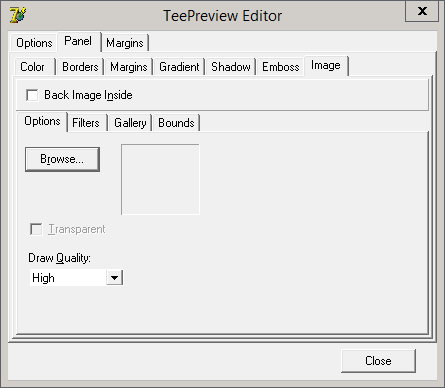Select the top-level Margins tab
The height and width of the screenshot is (388, 445).
pos(125,43)
